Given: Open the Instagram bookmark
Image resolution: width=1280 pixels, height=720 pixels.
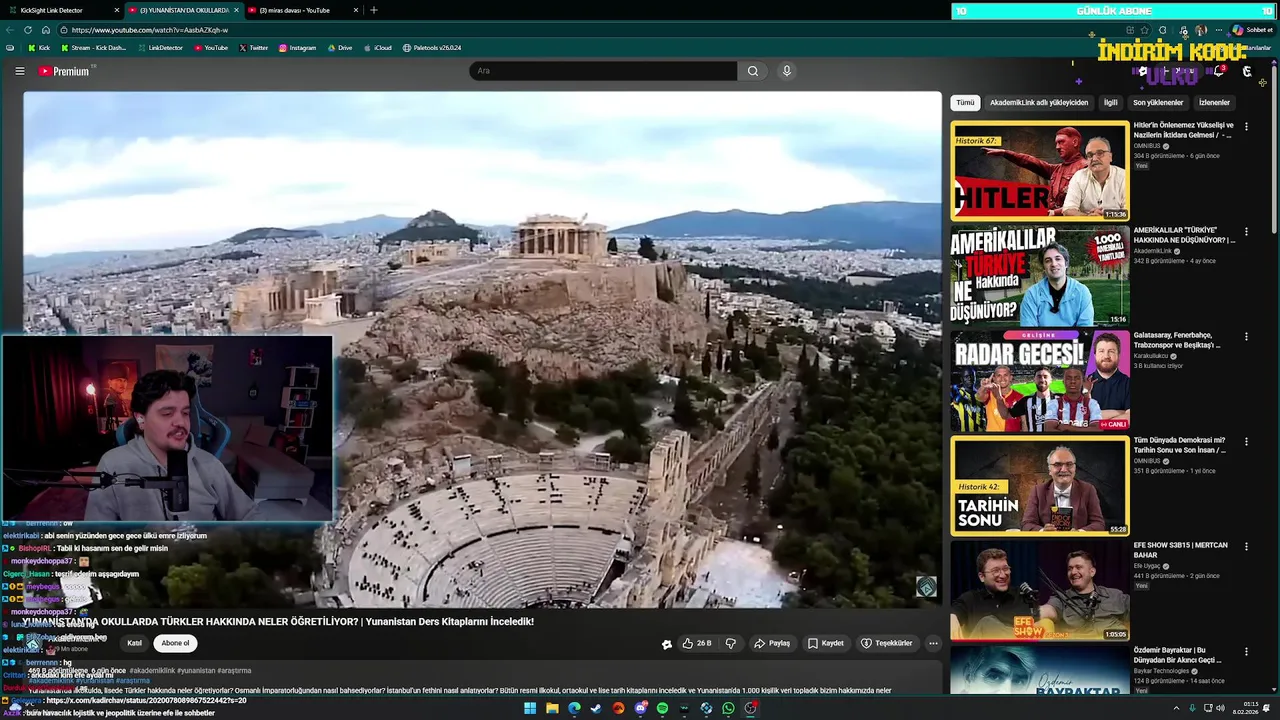Looking at the screenshot, I should (x=298, y=48).
